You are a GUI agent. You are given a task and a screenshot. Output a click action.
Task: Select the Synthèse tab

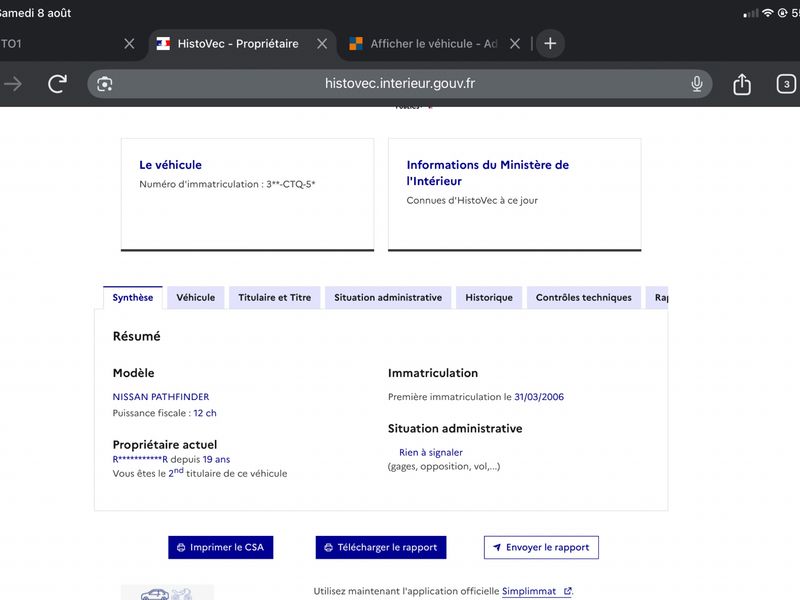point(133,297)
